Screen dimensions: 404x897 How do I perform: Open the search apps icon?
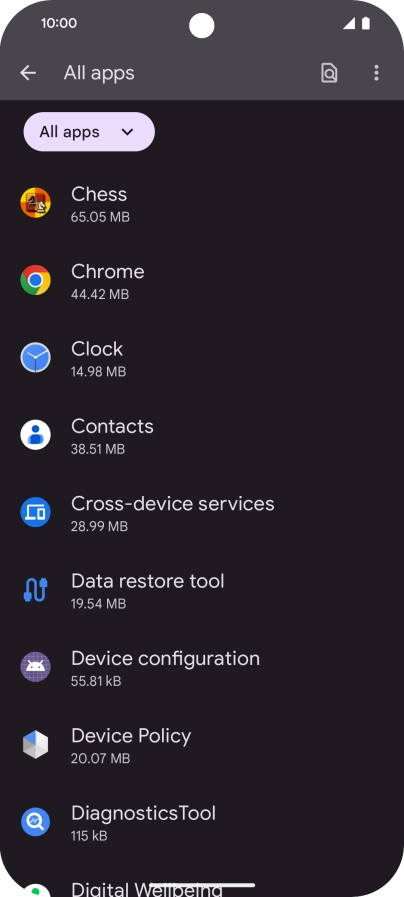tap(329, 73)
